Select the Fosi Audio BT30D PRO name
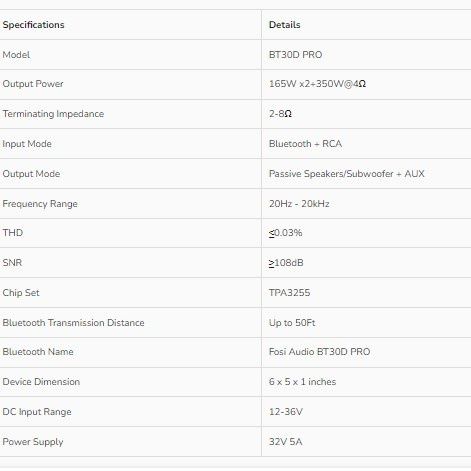This screenshot has width=471, height=471. pos(319,352)
